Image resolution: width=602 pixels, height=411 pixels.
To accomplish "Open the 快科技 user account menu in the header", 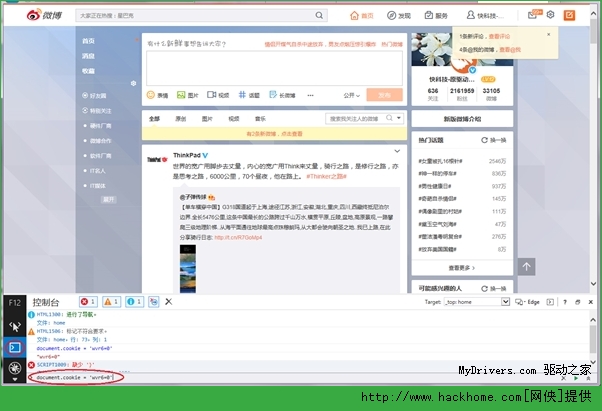I will click(x=485, y=15).
